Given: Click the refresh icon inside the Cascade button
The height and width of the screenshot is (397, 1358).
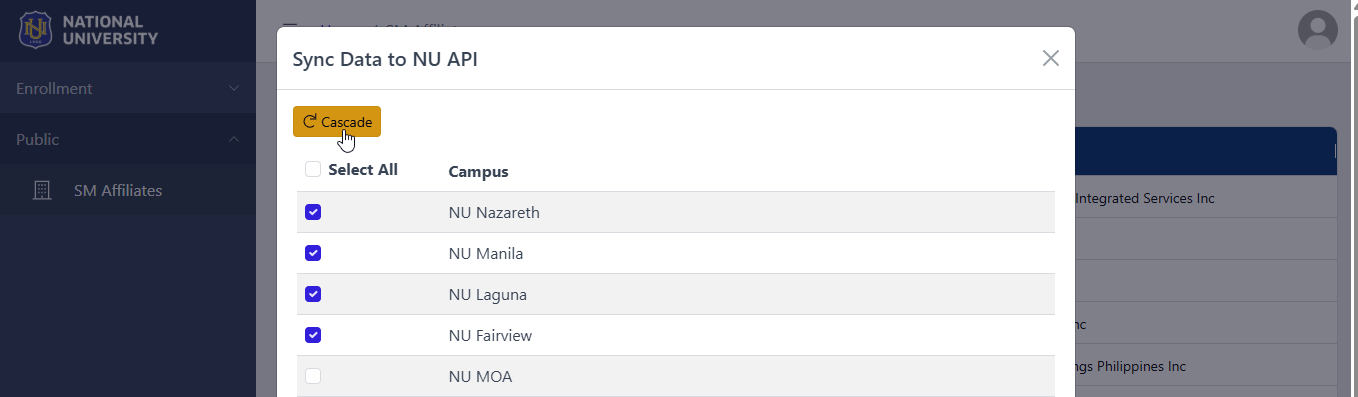Looking at the screenshot, I should [x=309, y=122].
